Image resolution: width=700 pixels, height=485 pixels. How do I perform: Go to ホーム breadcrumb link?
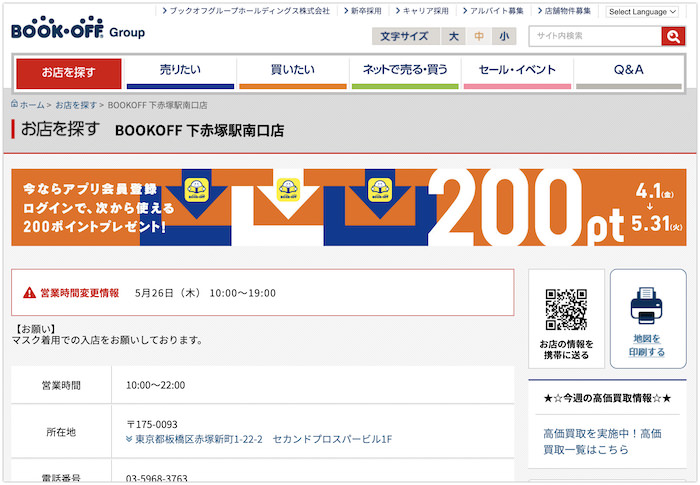(32, 105)
